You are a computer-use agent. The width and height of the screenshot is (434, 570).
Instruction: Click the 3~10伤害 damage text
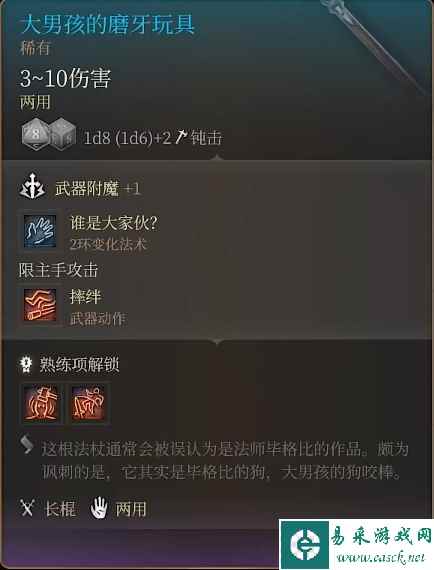(65, 78)
